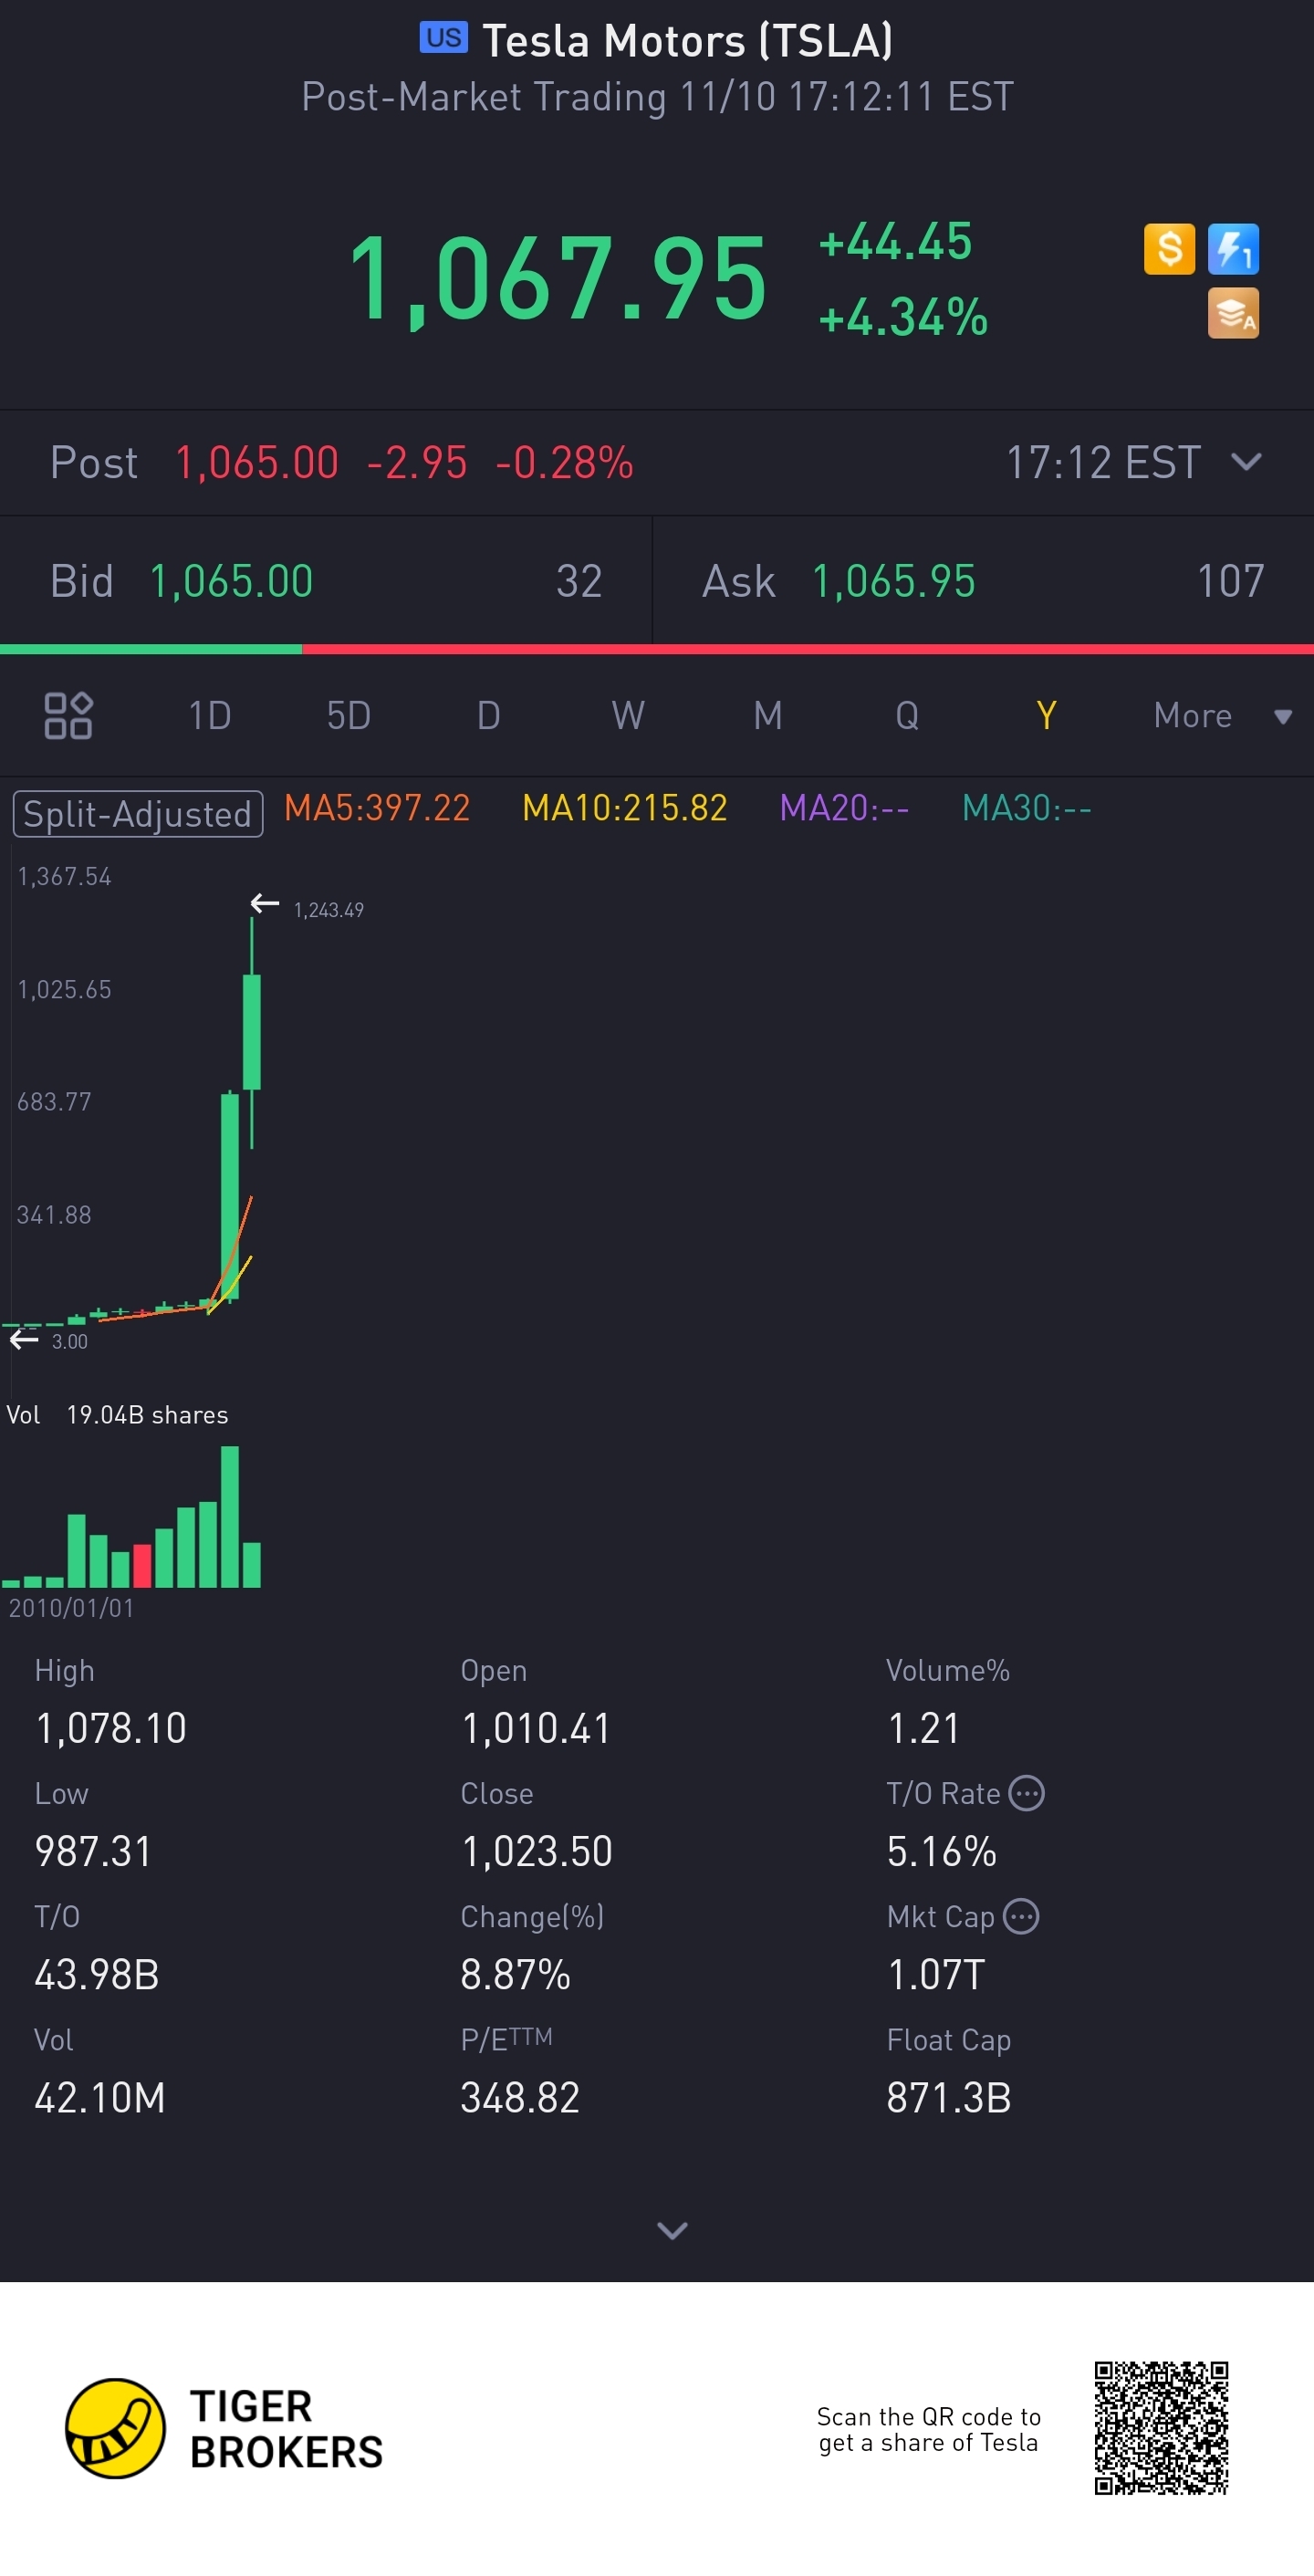Image resolution: width=1314 pixels, height=2576 pixels.
Task: Select the W weekly chart tab
Action: point(628,716)
